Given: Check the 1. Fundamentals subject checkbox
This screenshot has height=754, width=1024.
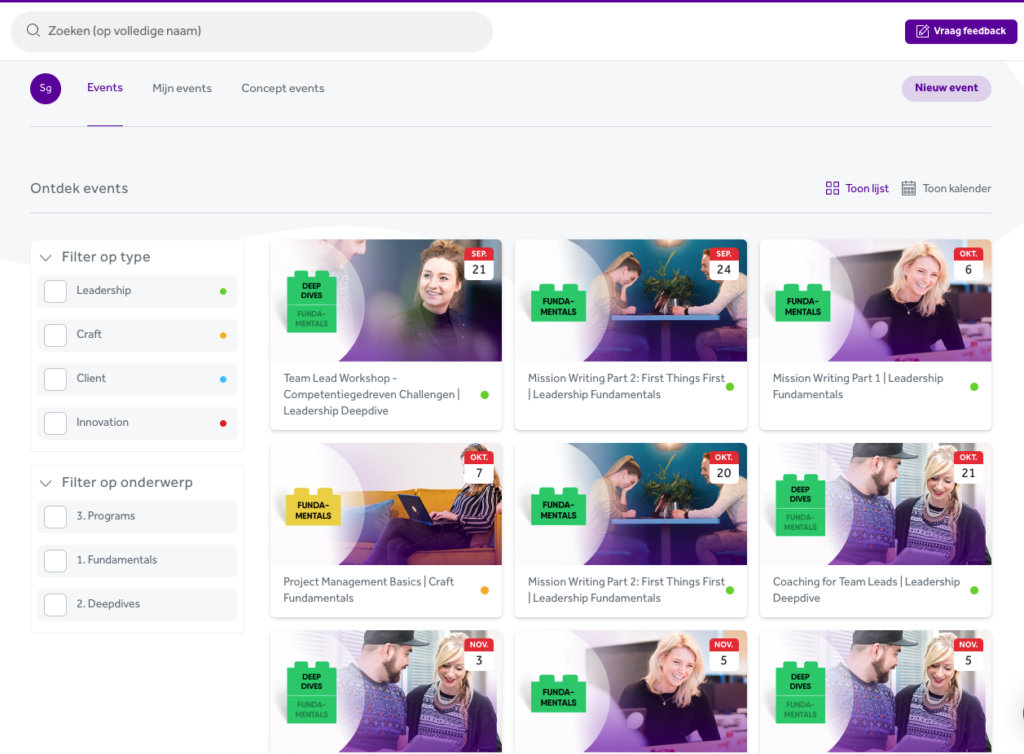Looking at the screenshot, I should (56, 561).
